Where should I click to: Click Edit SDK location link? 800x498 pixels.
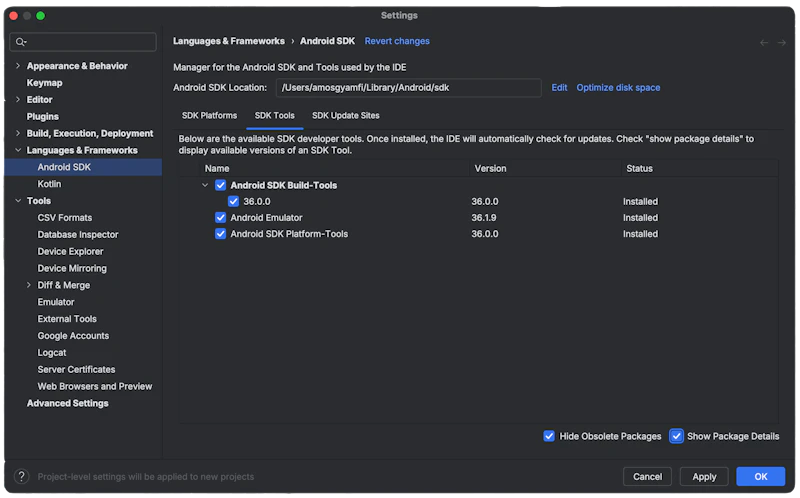(x=559, y=88)
